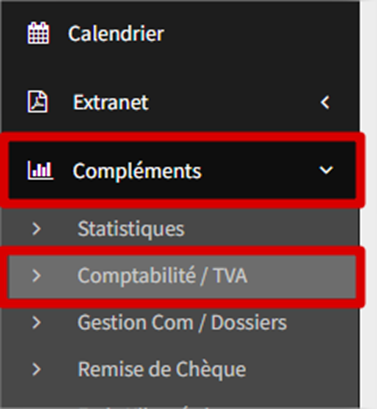The height and width of the screenshot is (409, 377).
Task: Select the Extranet label in the sidebar
Action: coord(111,102)
